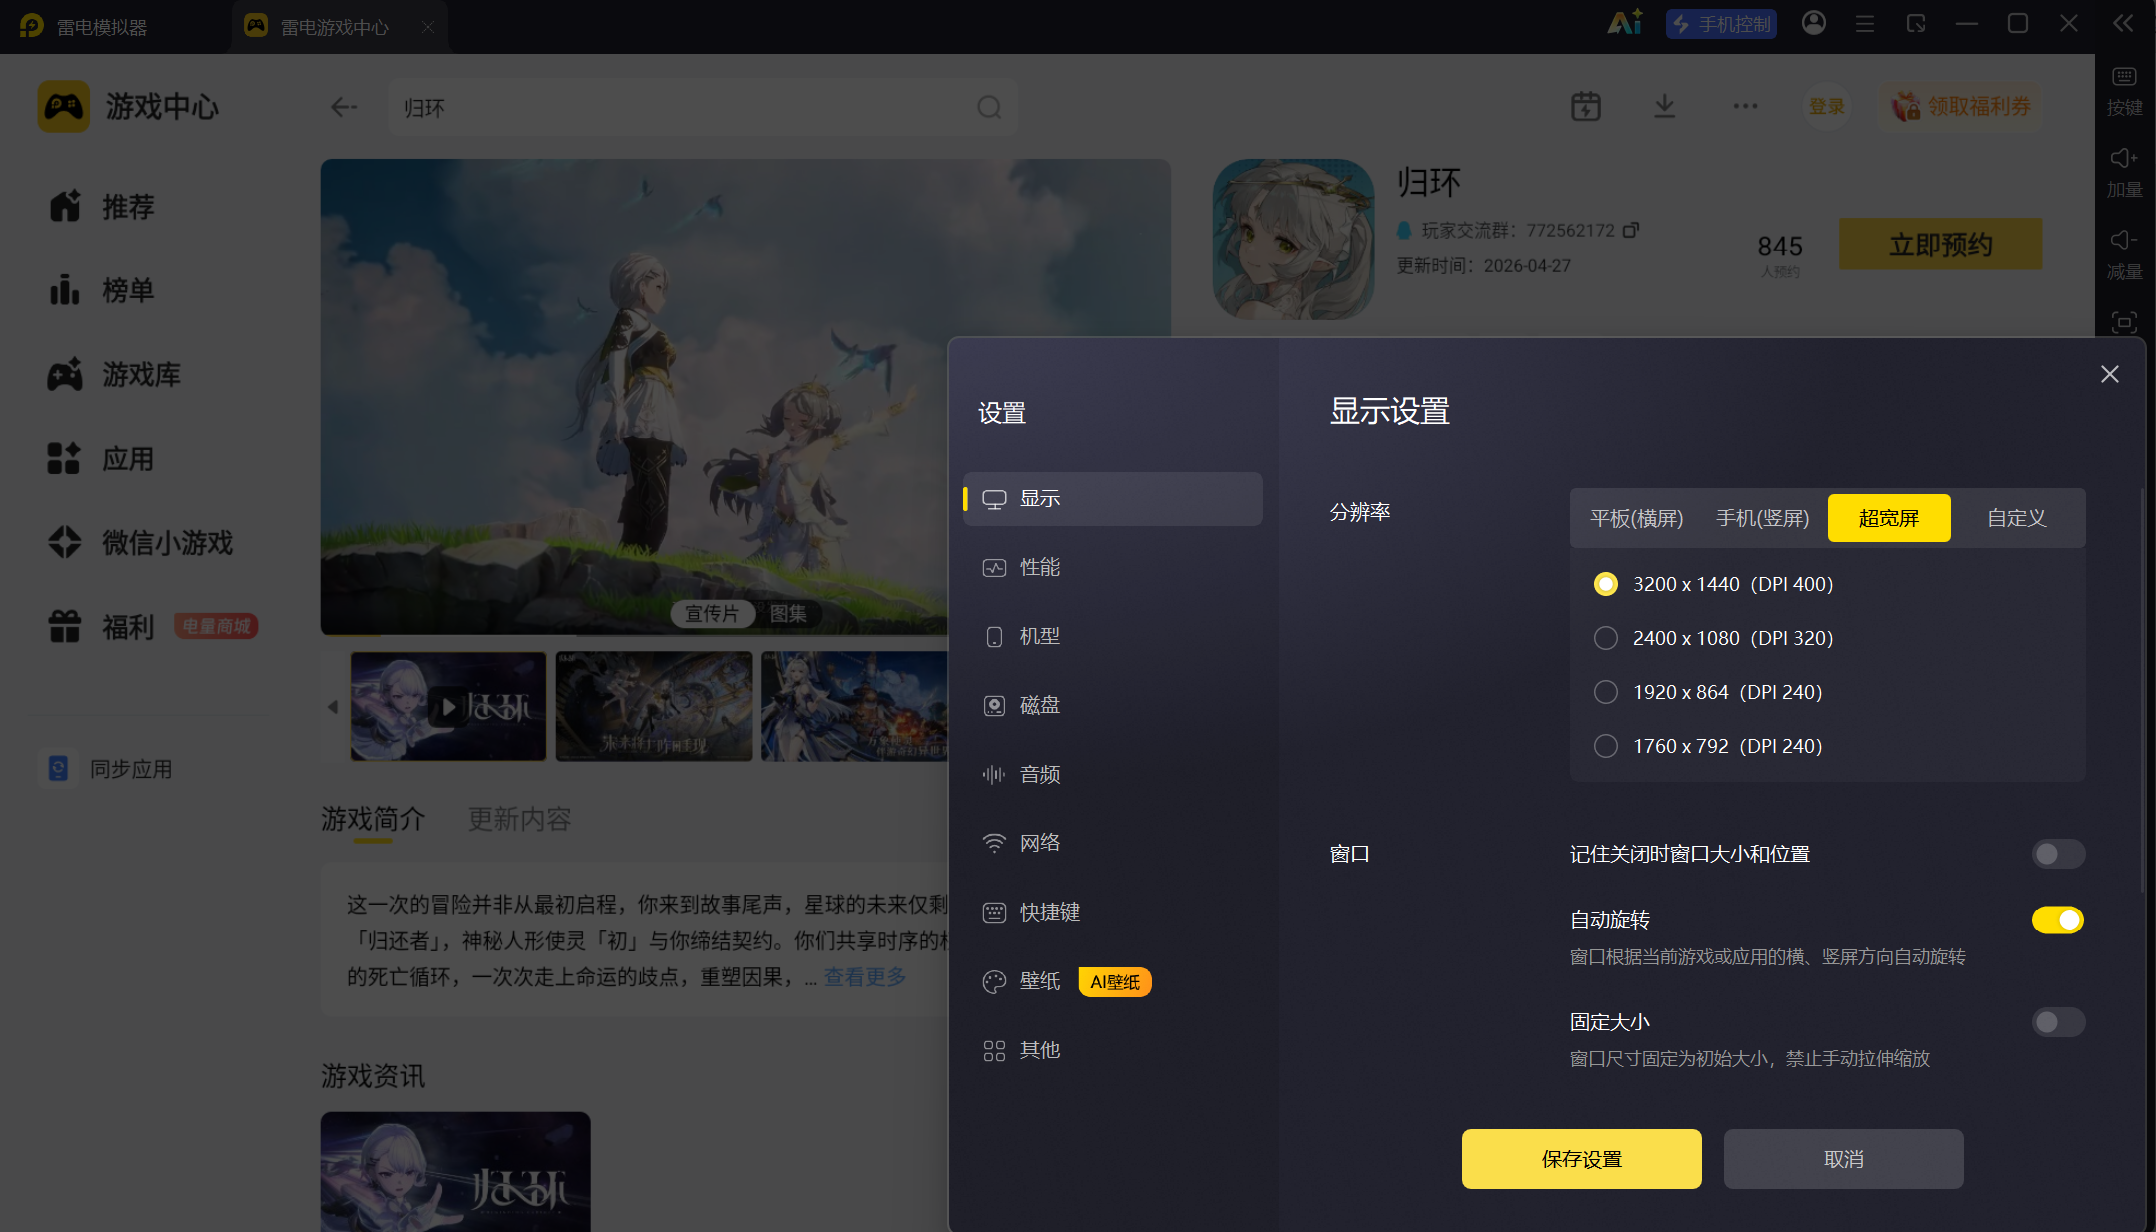Click the 登录 button

coord(1827,106)
